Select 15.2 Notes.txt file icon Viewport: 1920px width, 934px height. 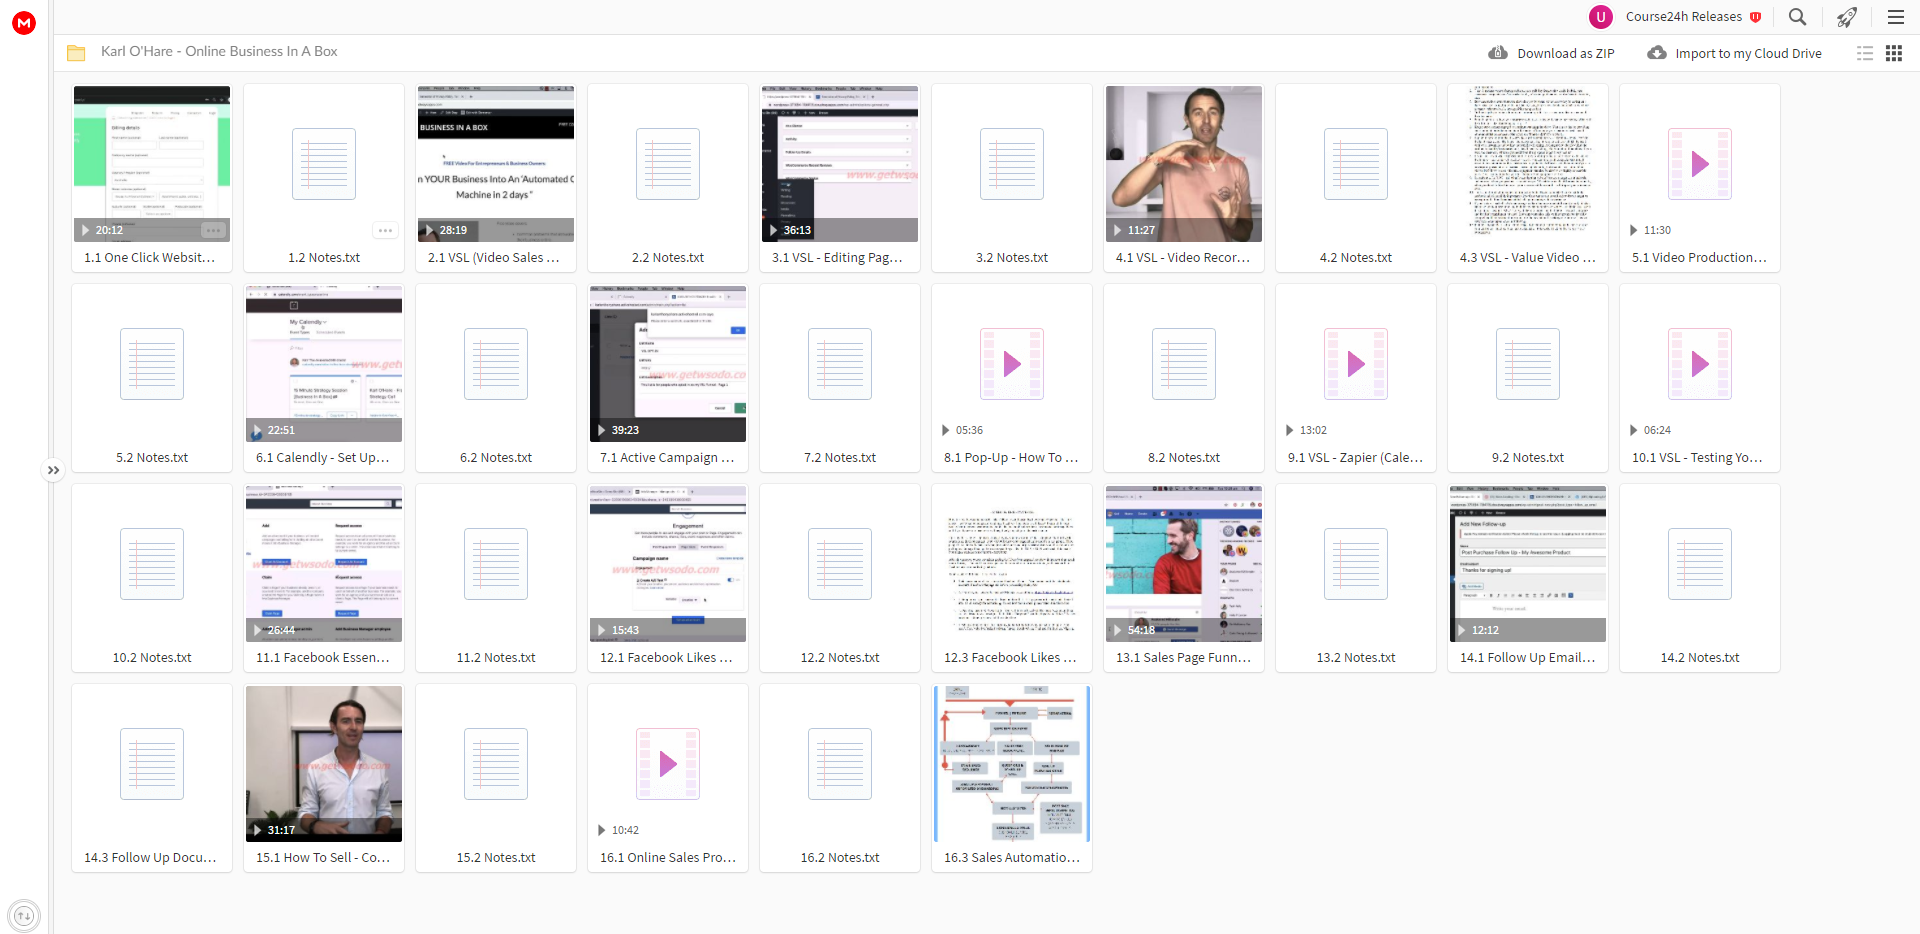pyautogui.click(x=496, y=764)
